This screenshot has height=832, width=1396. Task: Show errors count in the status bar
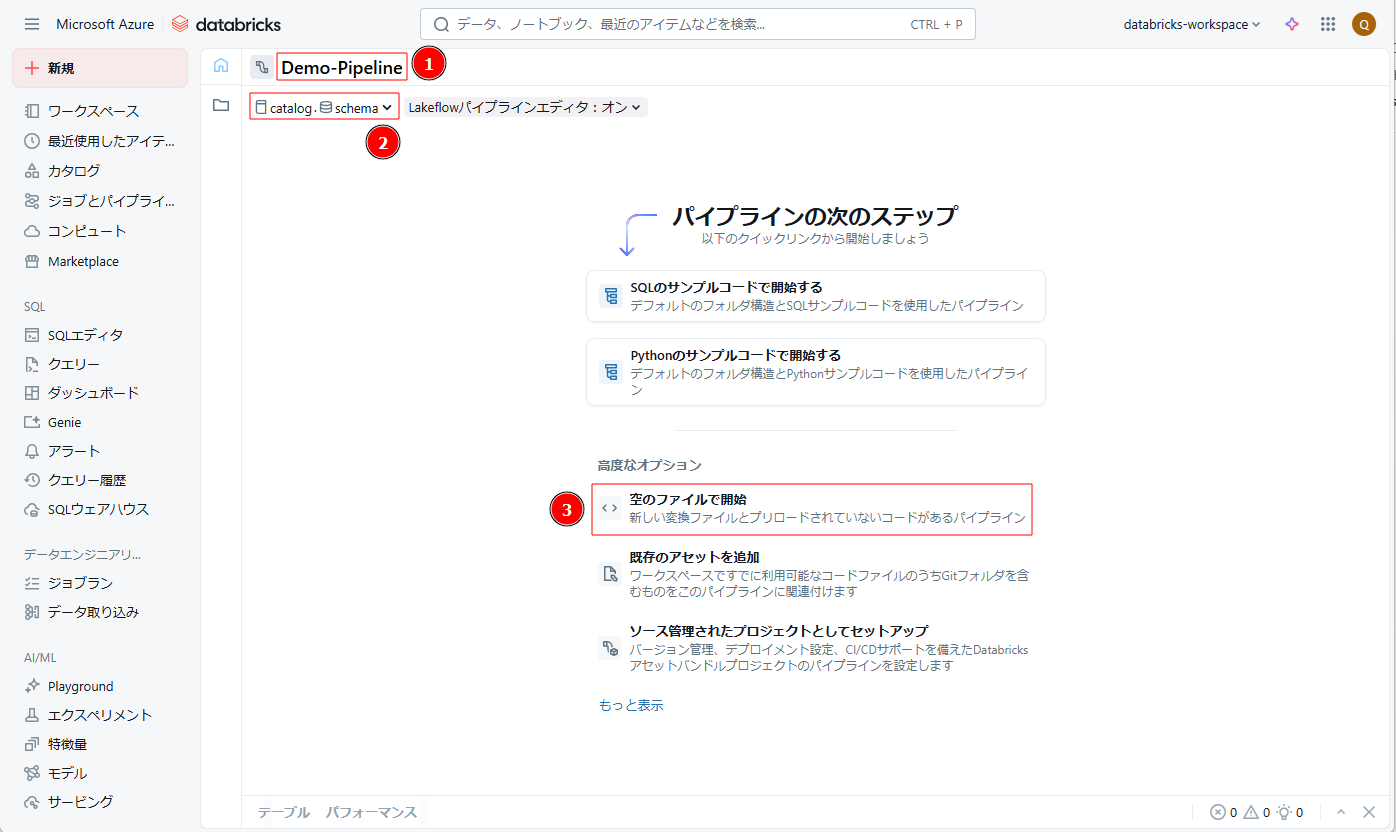click(1224, 813)
